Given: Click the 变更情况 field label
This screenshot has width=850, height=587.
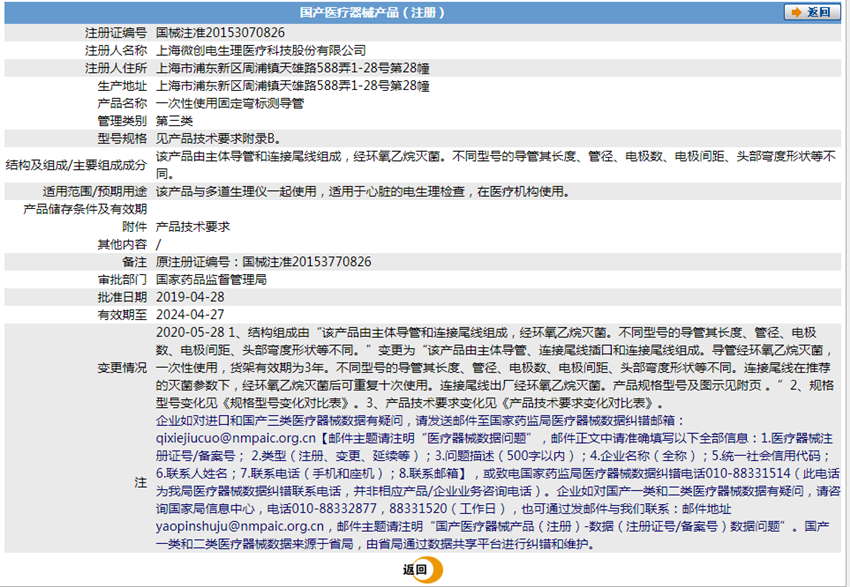Looking at the screenshot, I should pos(122,367).
